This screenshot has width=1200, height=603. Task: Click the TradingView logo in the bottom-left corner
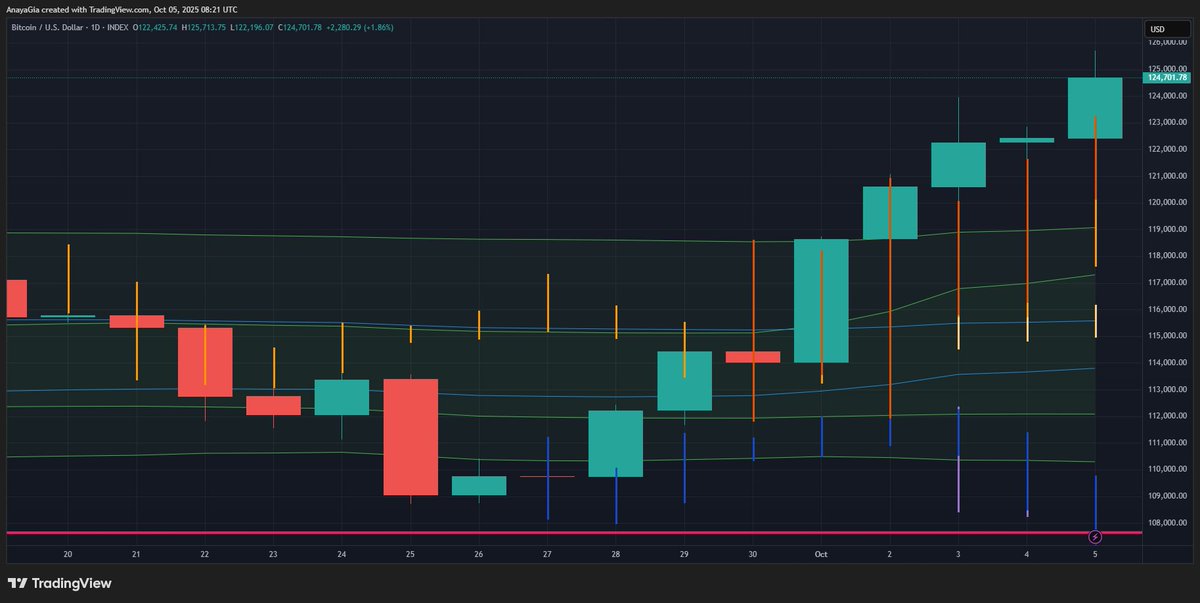60,583
